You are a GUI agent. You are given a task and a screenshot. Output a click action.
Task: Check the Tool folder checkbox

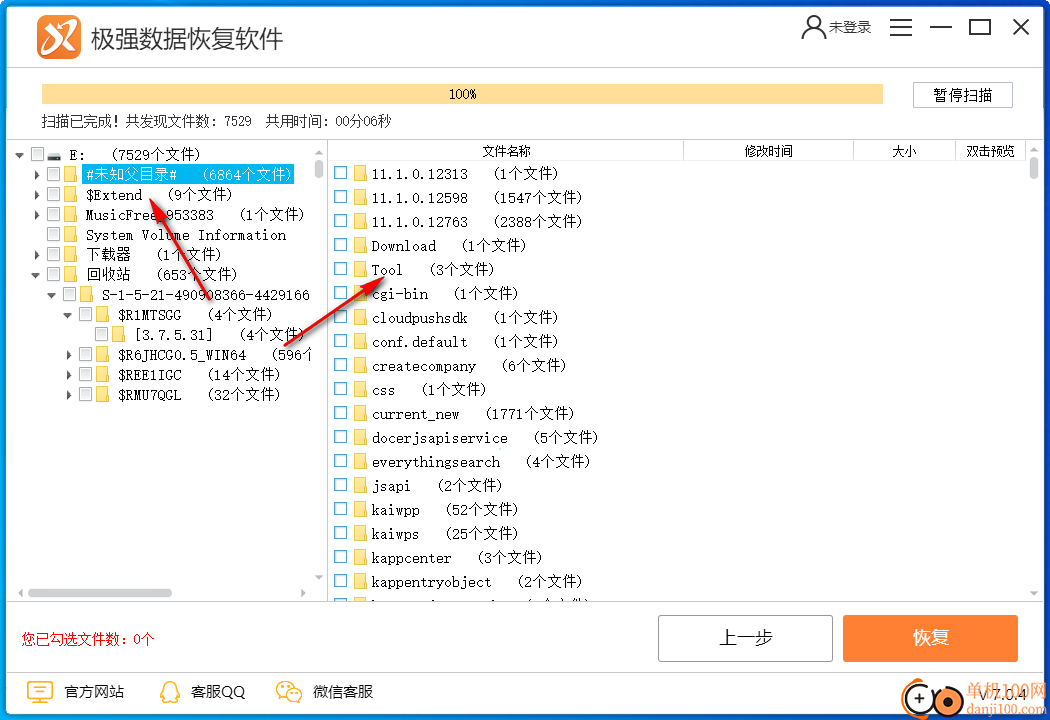tap(341, 269)
